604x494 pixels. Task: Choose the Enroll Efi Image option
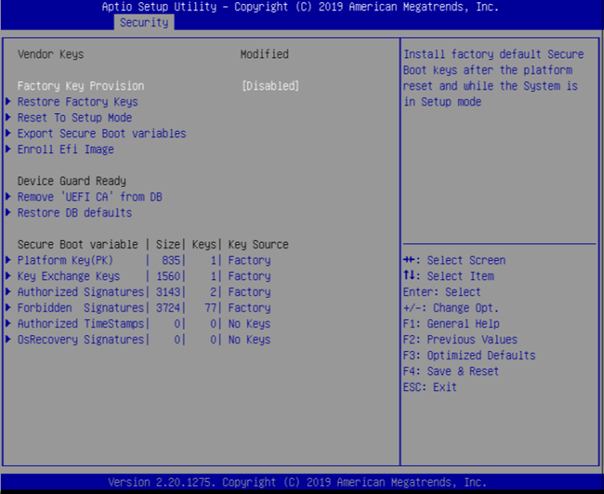point(65,150)
